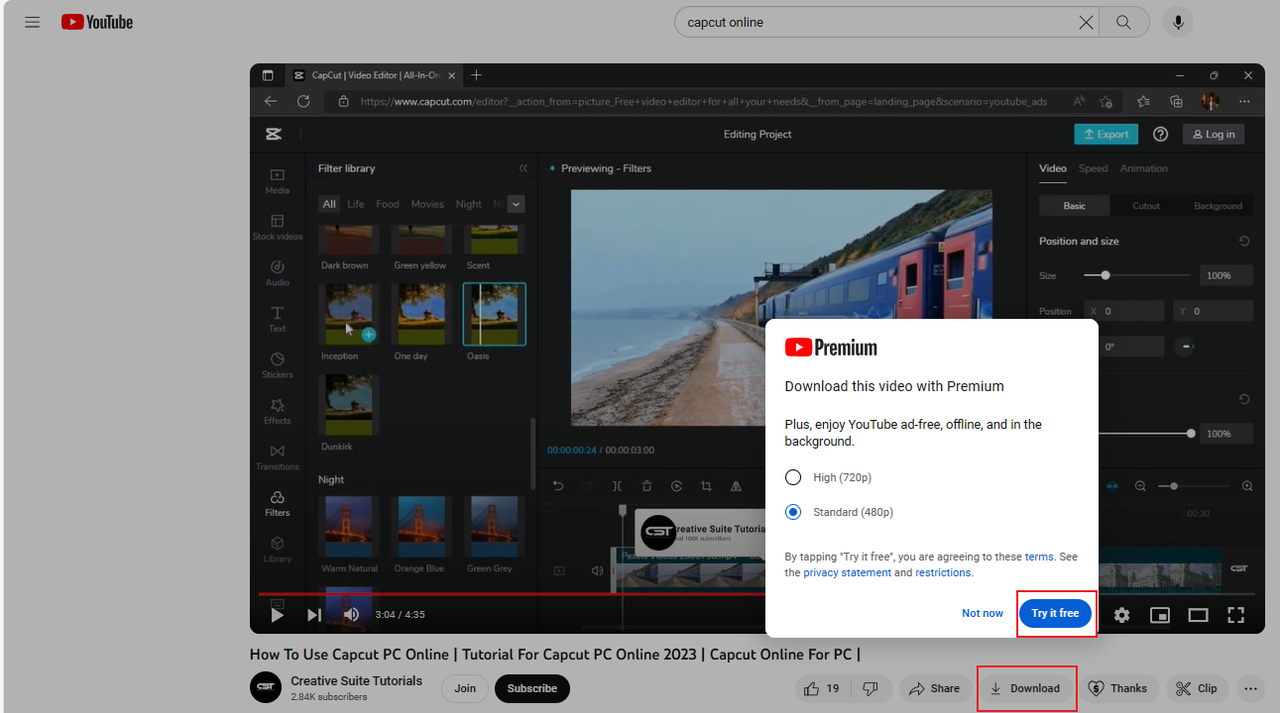Enable miniplayer mode

tap(1160, 615)
